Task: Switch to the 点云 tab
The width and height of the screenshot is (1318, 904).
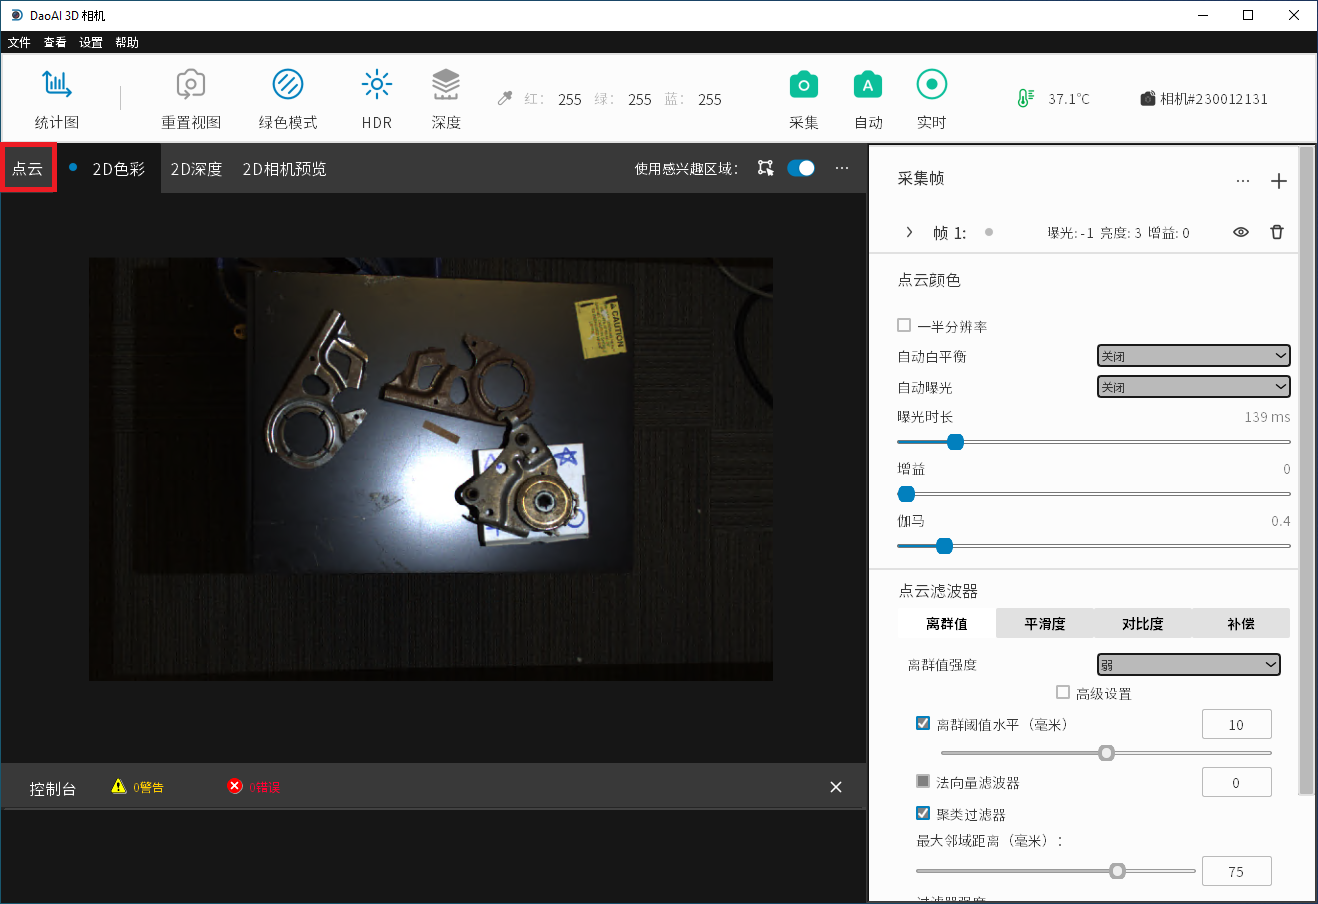Action: [x=28, y=168]
